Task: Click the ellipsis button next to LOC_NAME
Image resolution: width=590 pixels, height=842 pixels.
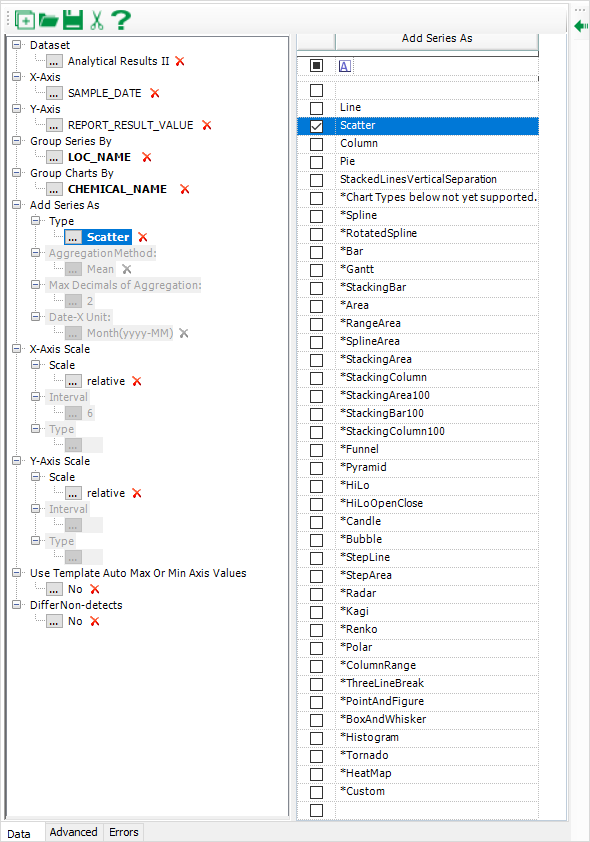Action: tap(54, 157)
